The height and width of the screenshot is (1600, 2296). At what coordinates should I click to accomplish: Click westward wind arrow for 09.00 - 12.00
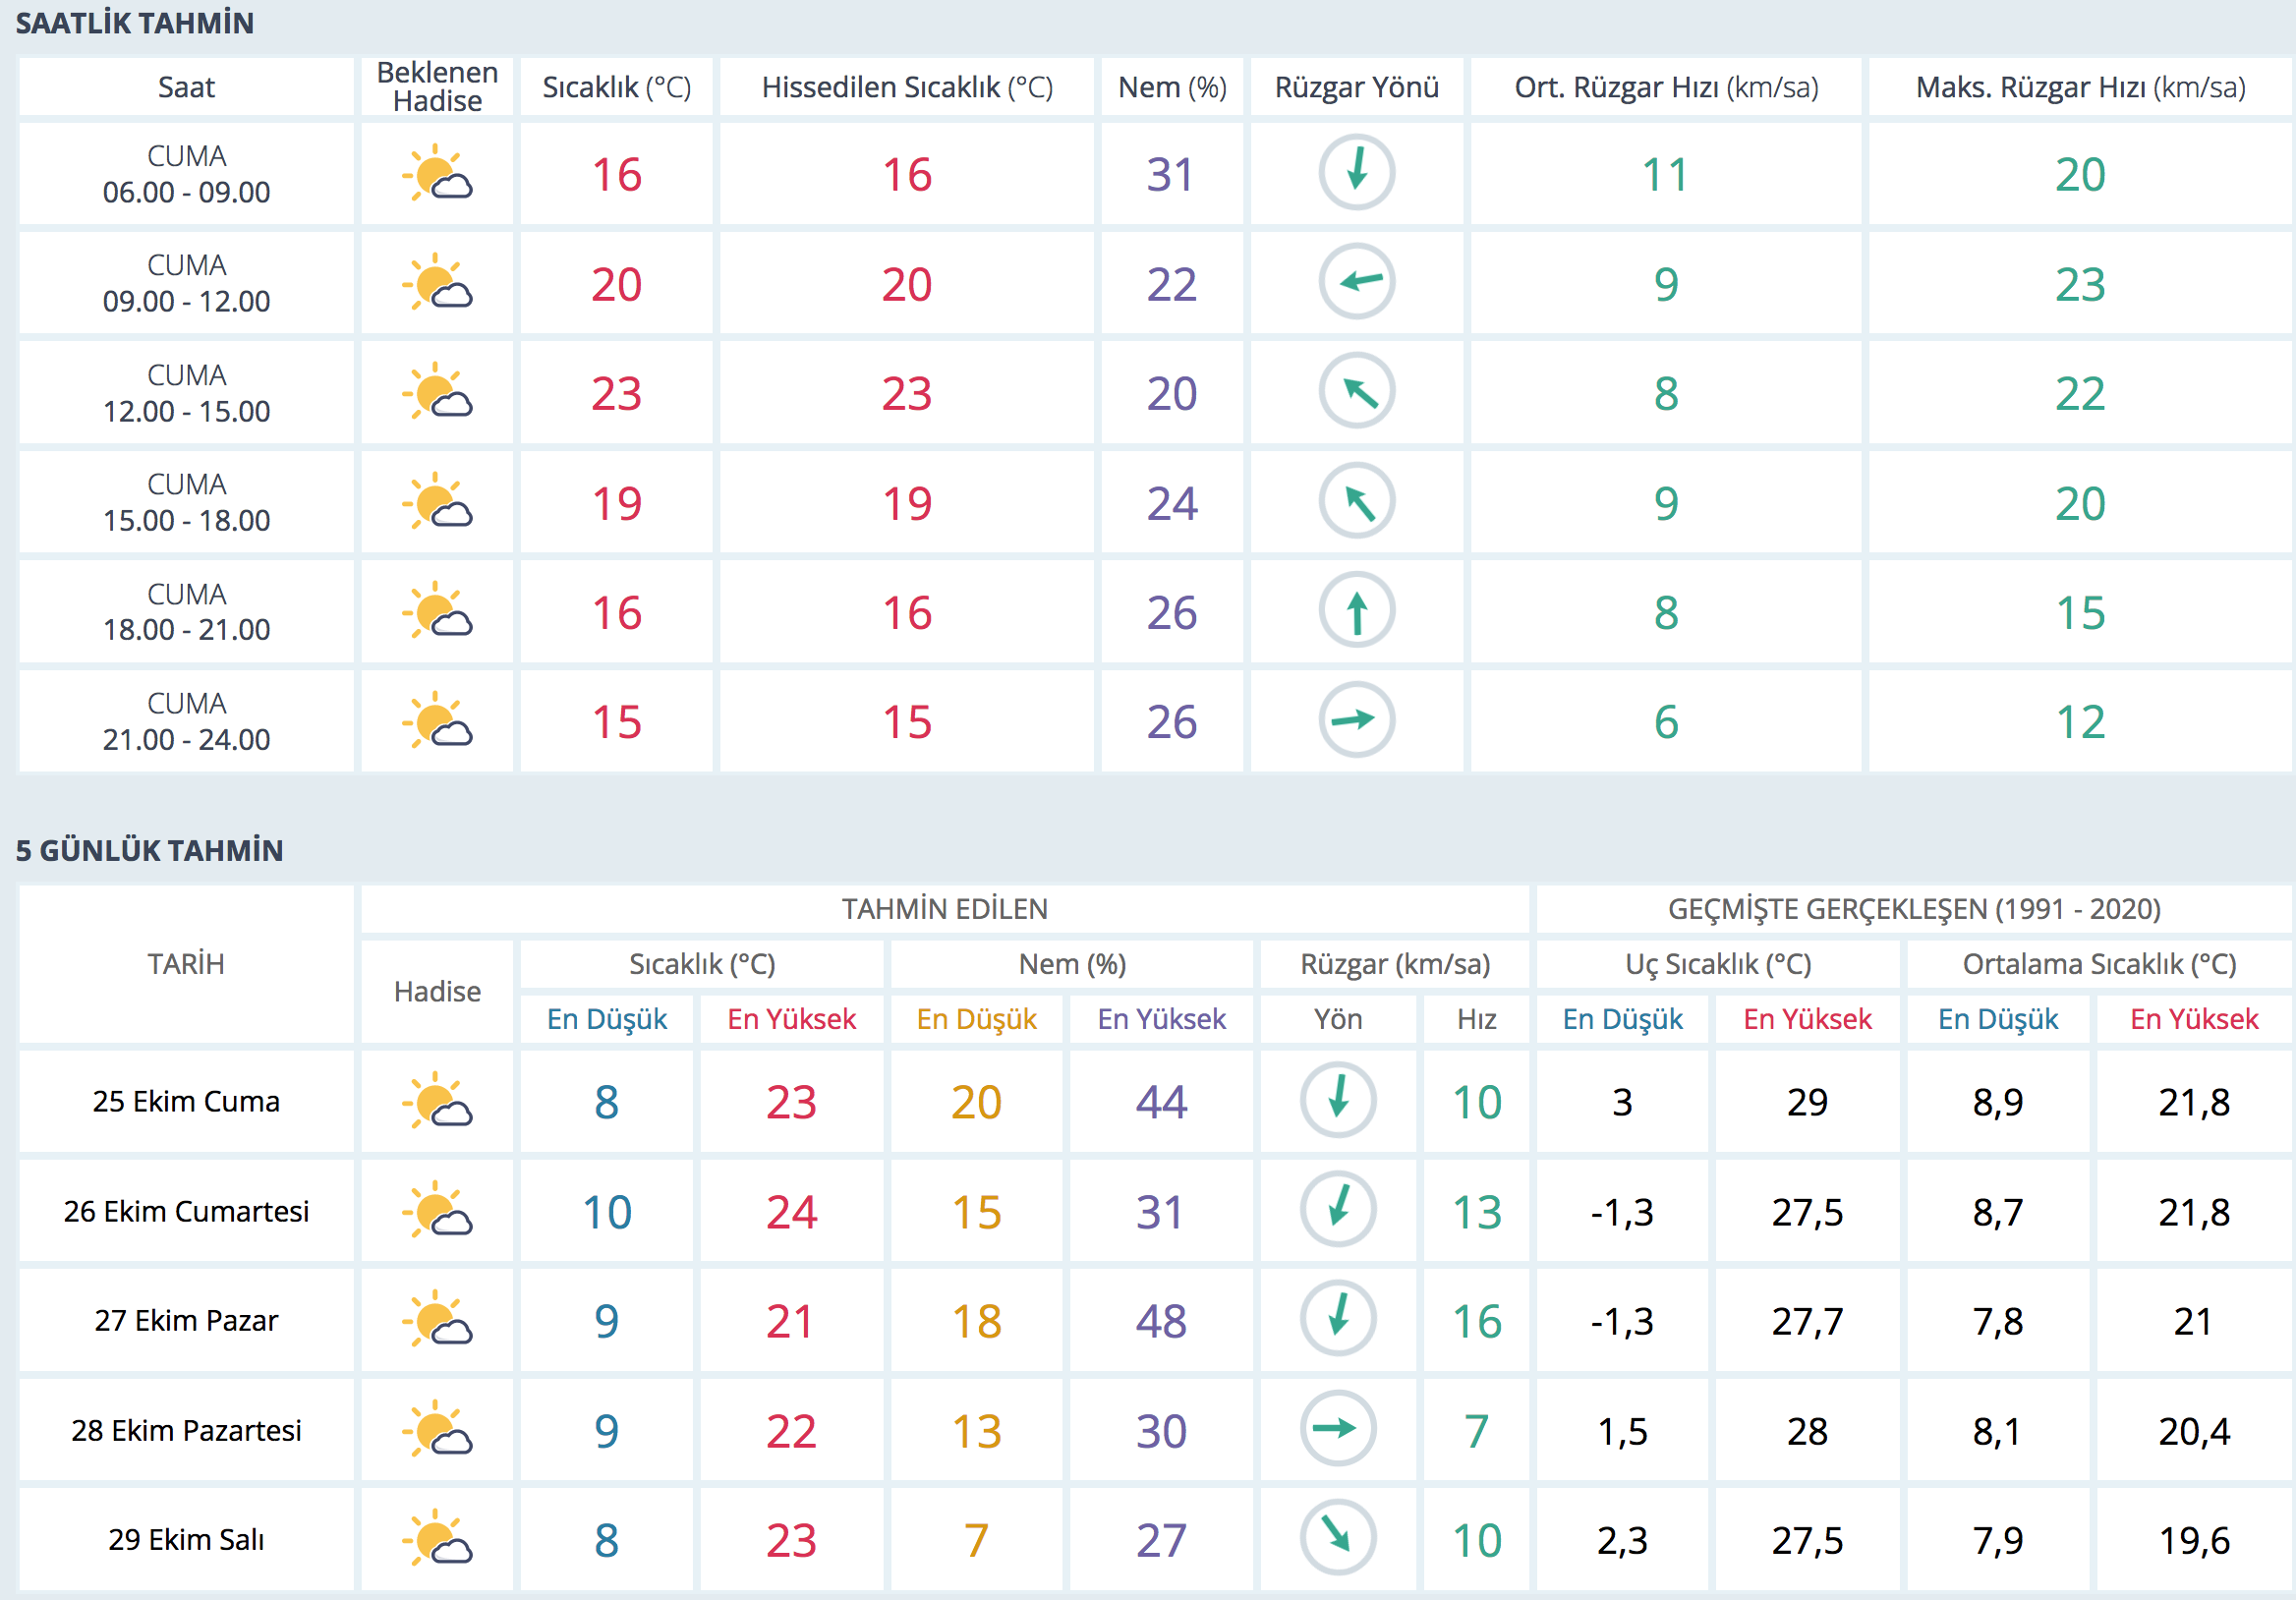[x=1356, y=282]
